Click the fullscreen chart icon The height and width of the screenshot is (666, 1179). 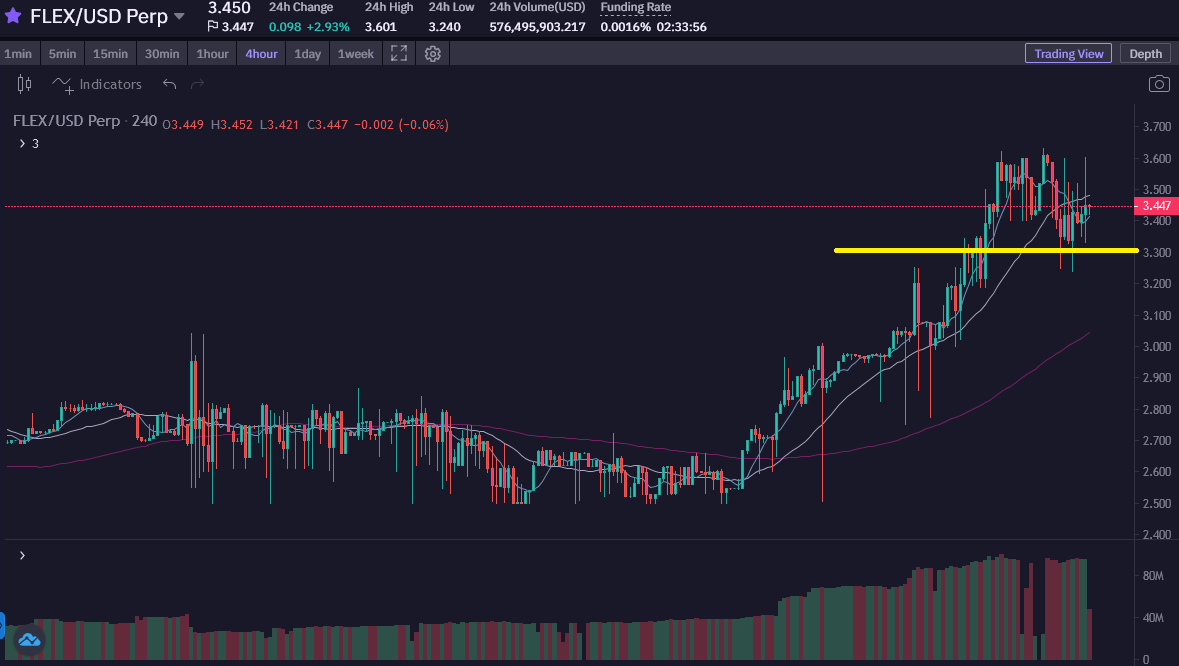(399, 53)
